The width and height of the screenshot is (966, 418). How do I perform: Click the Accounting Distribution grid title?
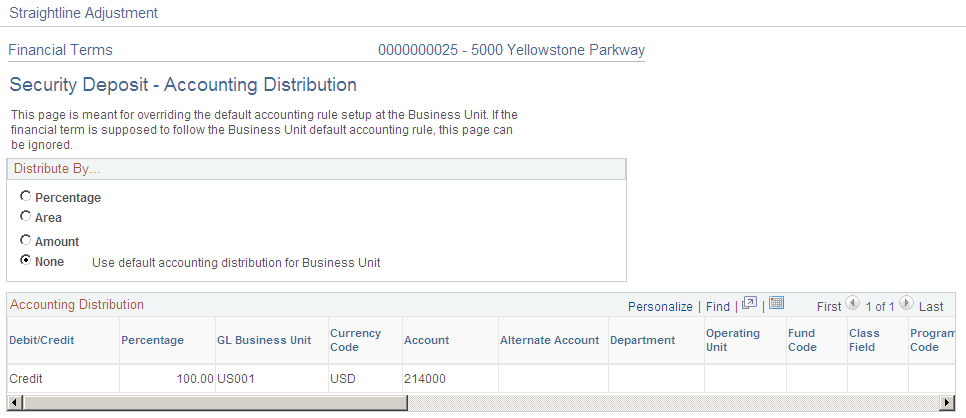tap(77, 305)
